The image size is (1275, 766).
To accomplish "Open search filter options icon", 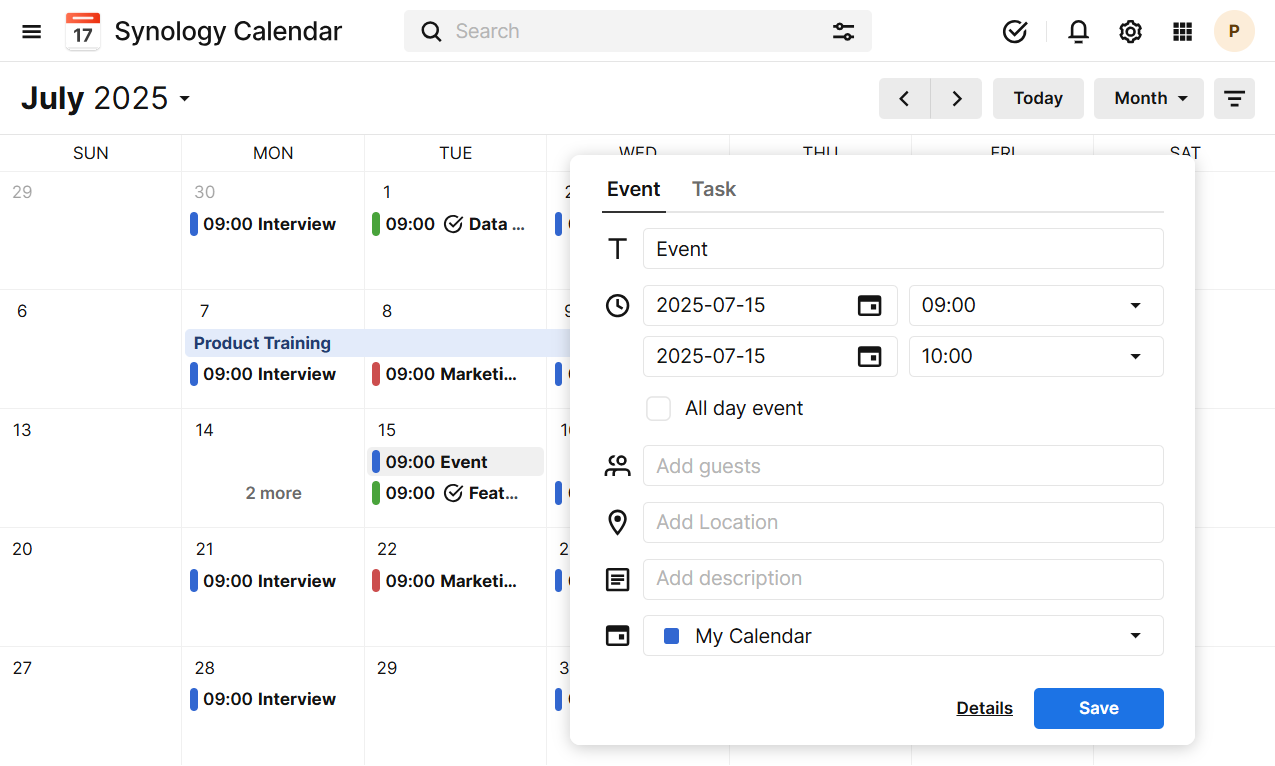I will 843,32.
